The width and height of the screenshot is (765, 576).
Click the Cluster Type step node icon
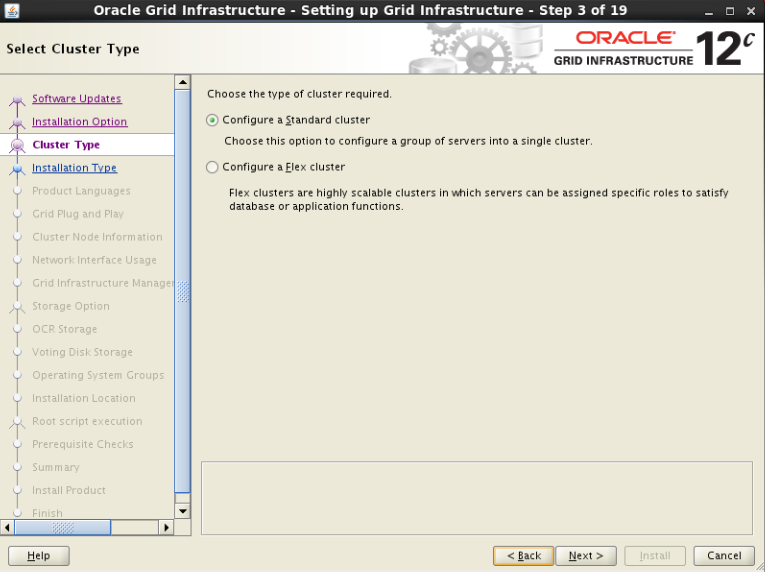point(18,145)
